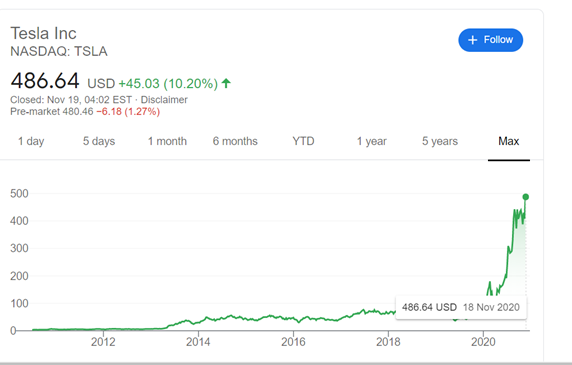Click the 486.64 USD chart tooltip
Image resolution: width=572 pixels, height=365 pixels.
(x=461, y=307)
